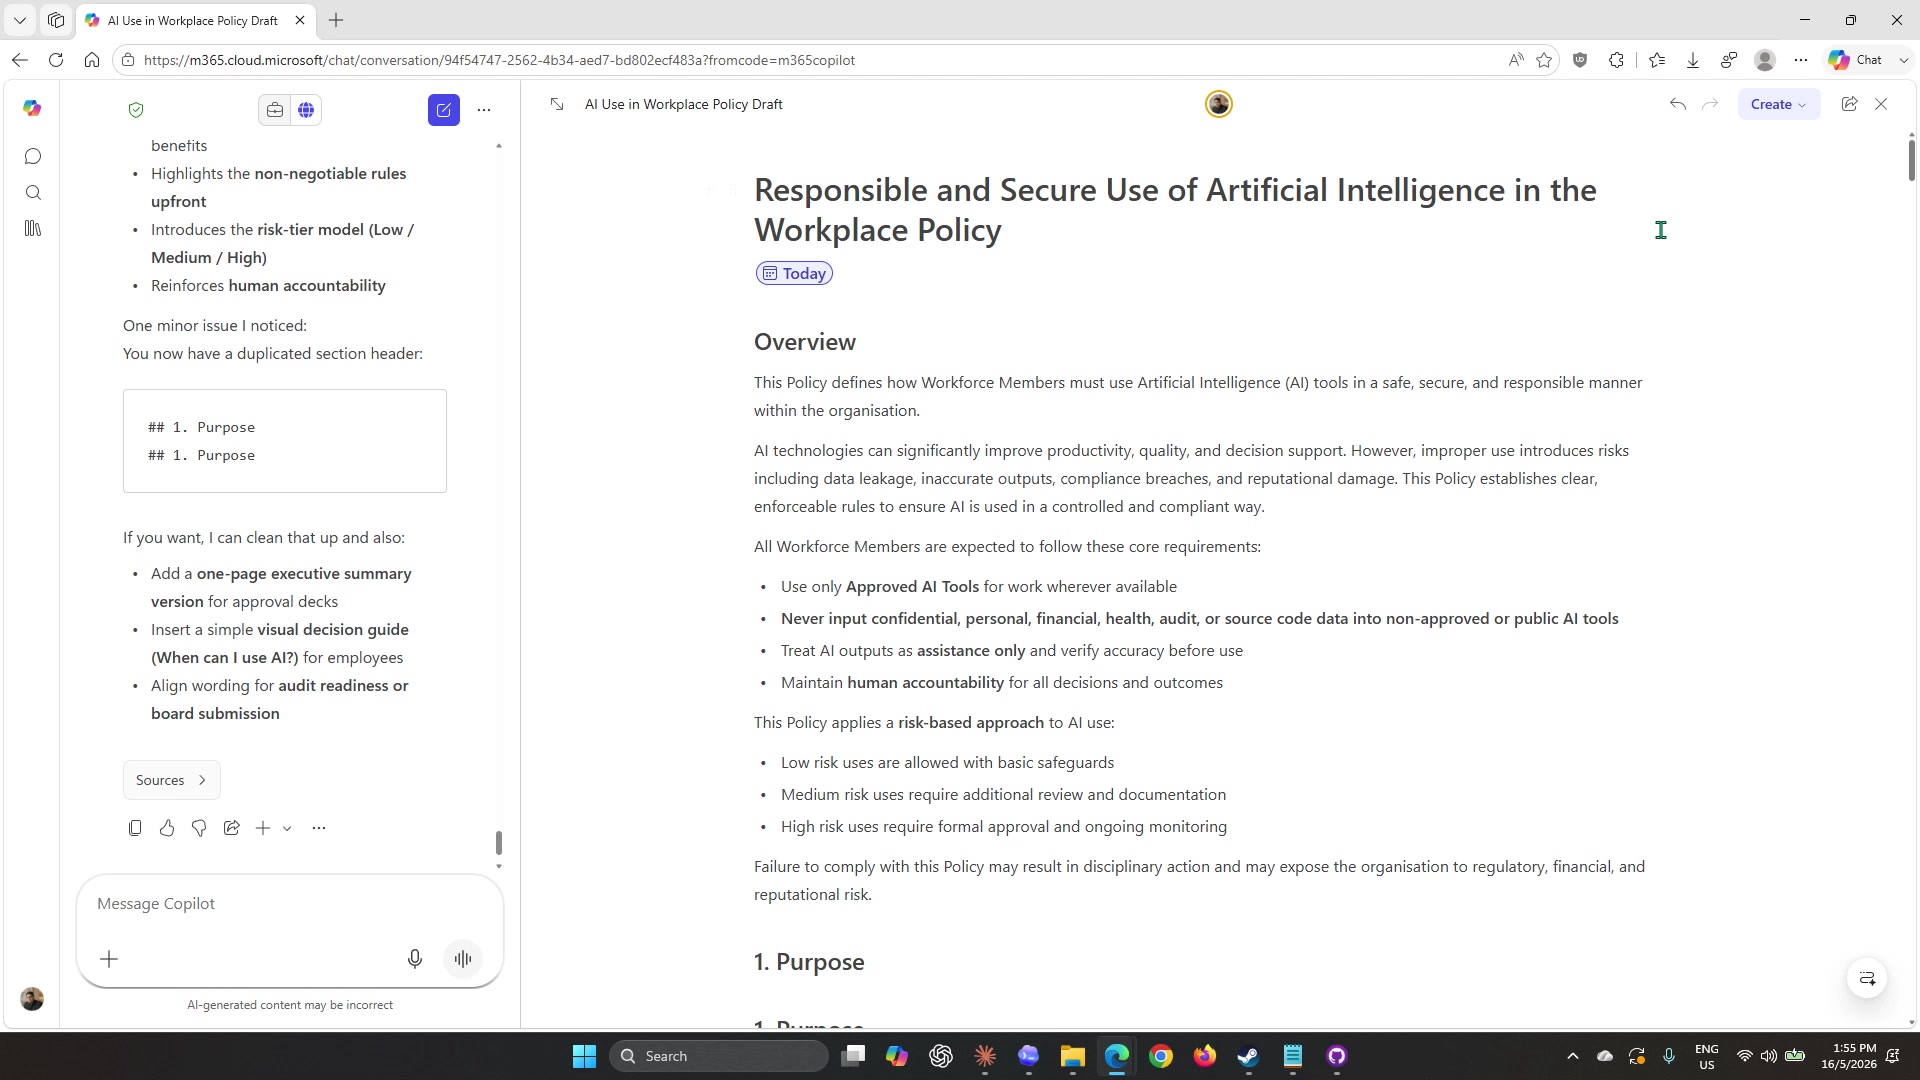This screenshot has height=1080, width=1920.
Task: Click the user avatar in left rail
Action: 32,999
